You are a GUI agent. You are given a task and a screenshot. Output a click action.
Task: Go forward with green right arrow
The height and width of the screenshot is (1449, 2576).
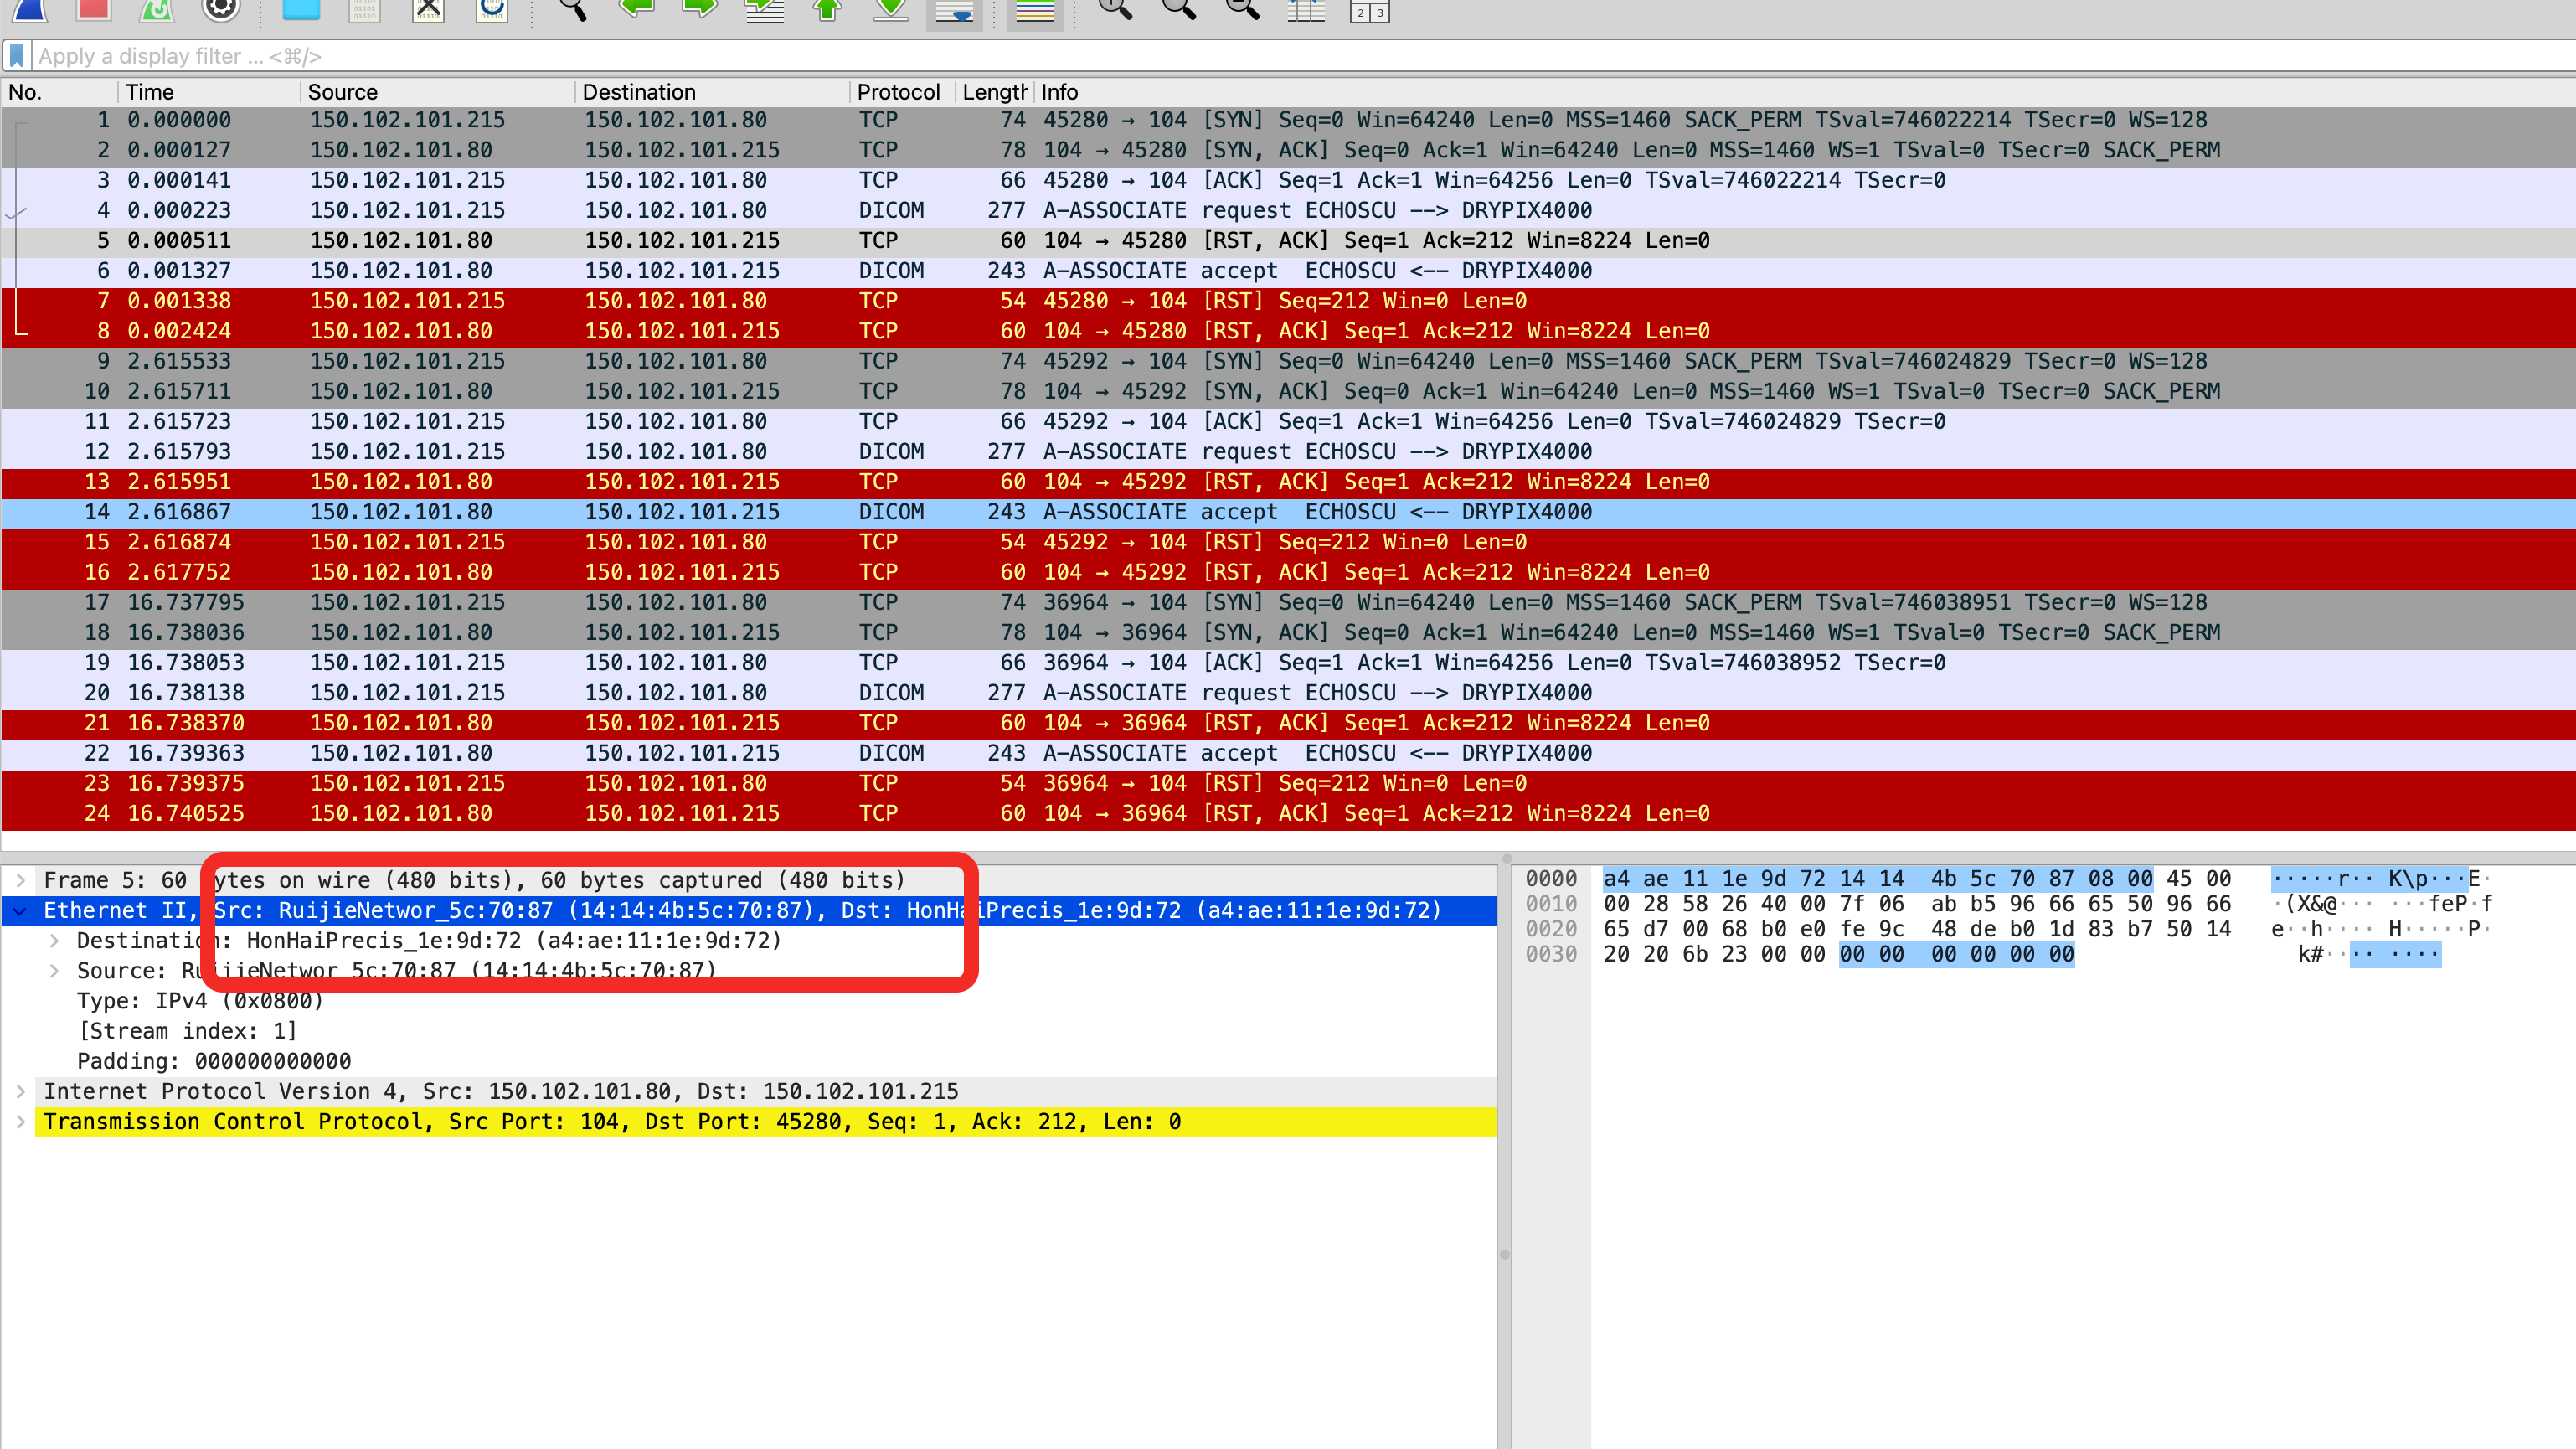pyautogui.click(x=699, y=9)
